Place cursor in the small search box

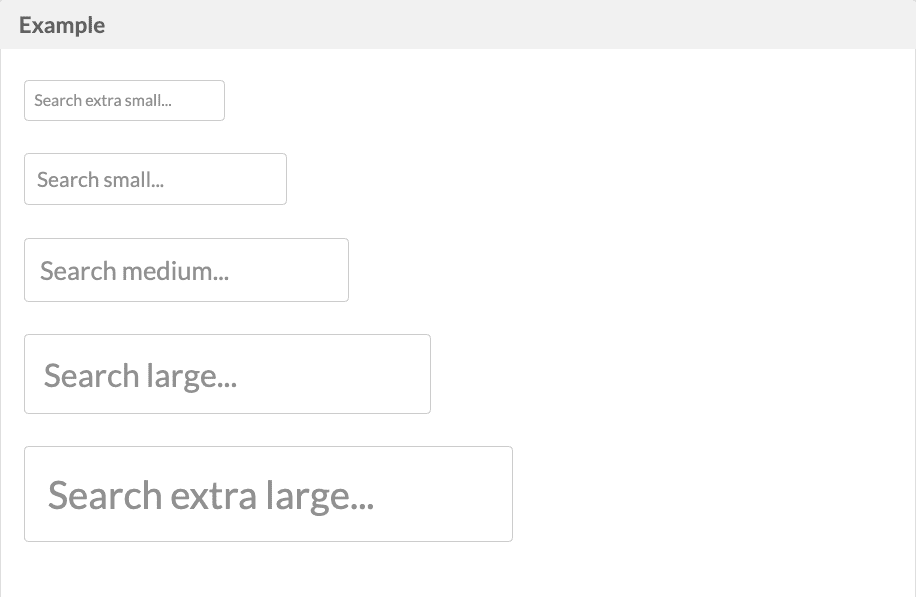[x=155, y=179]
